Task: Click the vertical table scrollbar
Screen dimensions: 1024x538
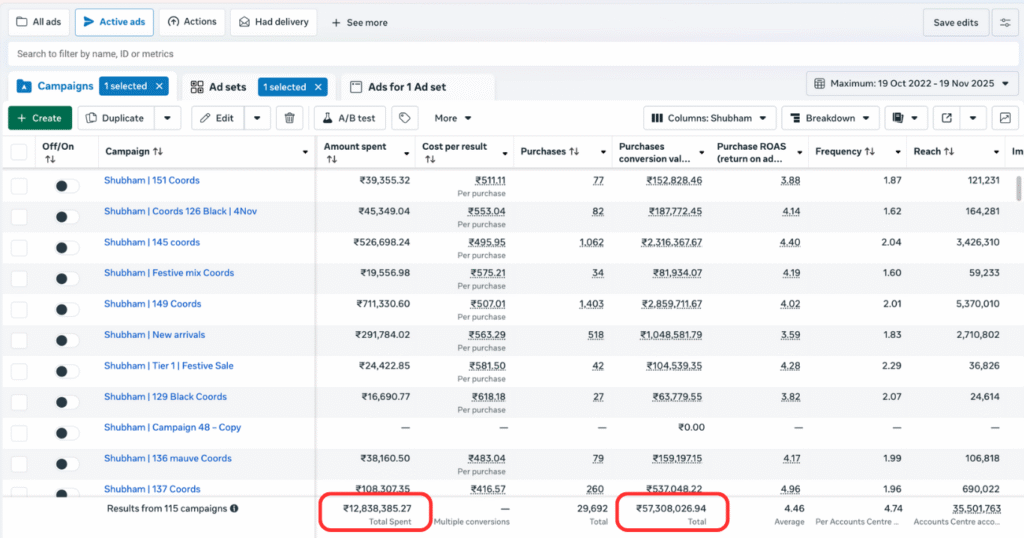Action: pyautogui.click(x=1018, y=190)
